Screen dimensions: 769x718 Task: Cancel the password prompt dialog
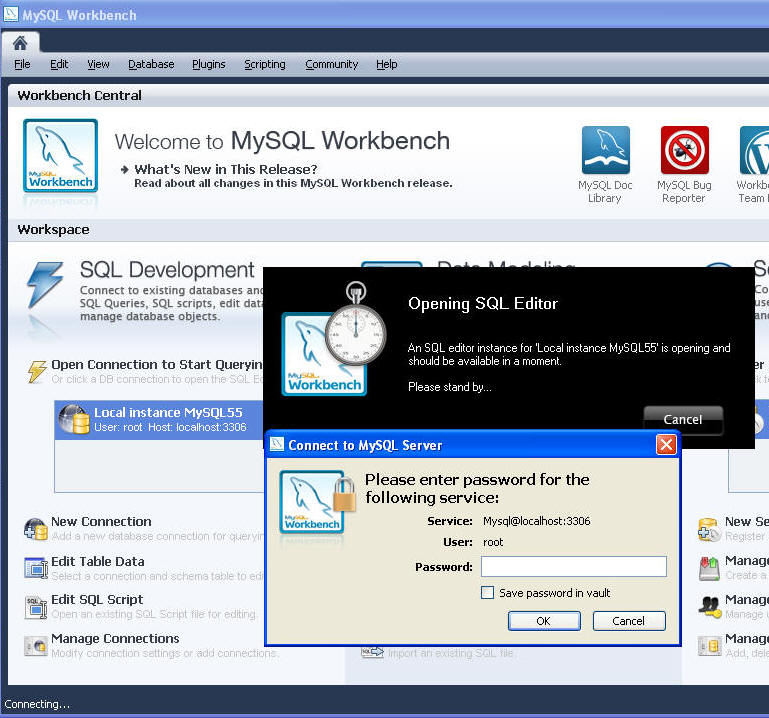pos(629,621)
